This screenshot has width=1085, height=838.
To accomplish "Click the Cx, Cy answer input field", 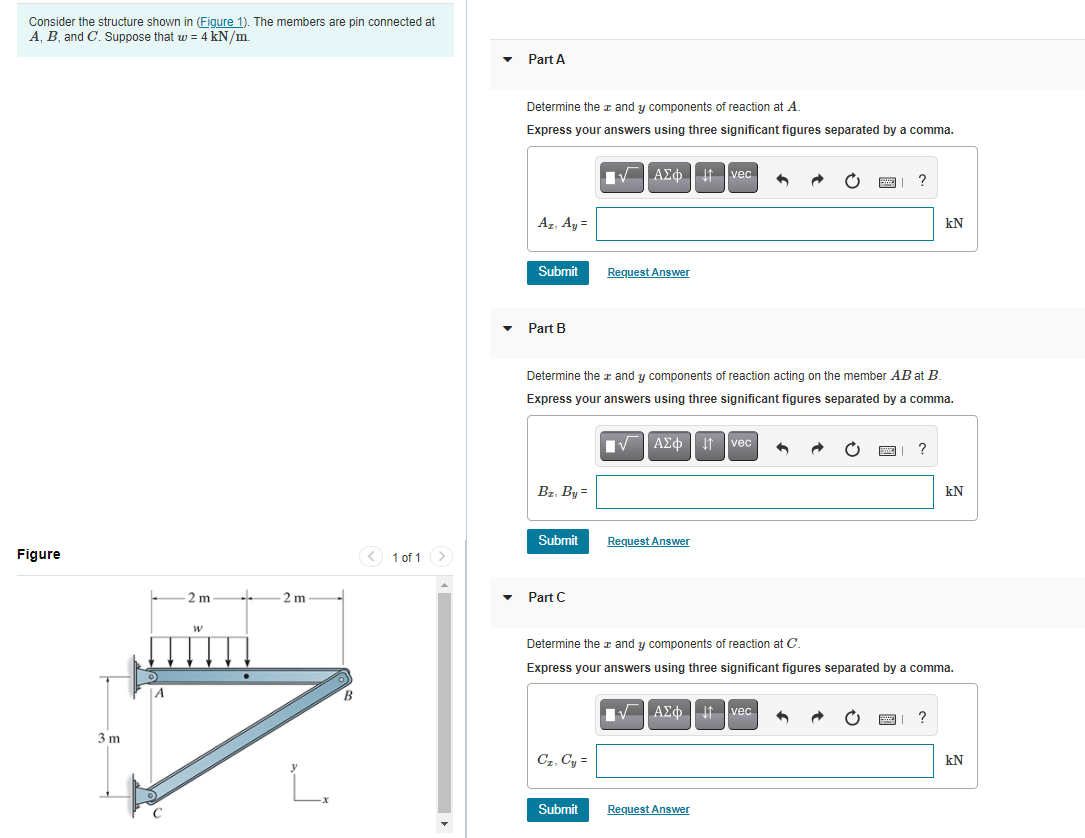I will click(764, 760).
